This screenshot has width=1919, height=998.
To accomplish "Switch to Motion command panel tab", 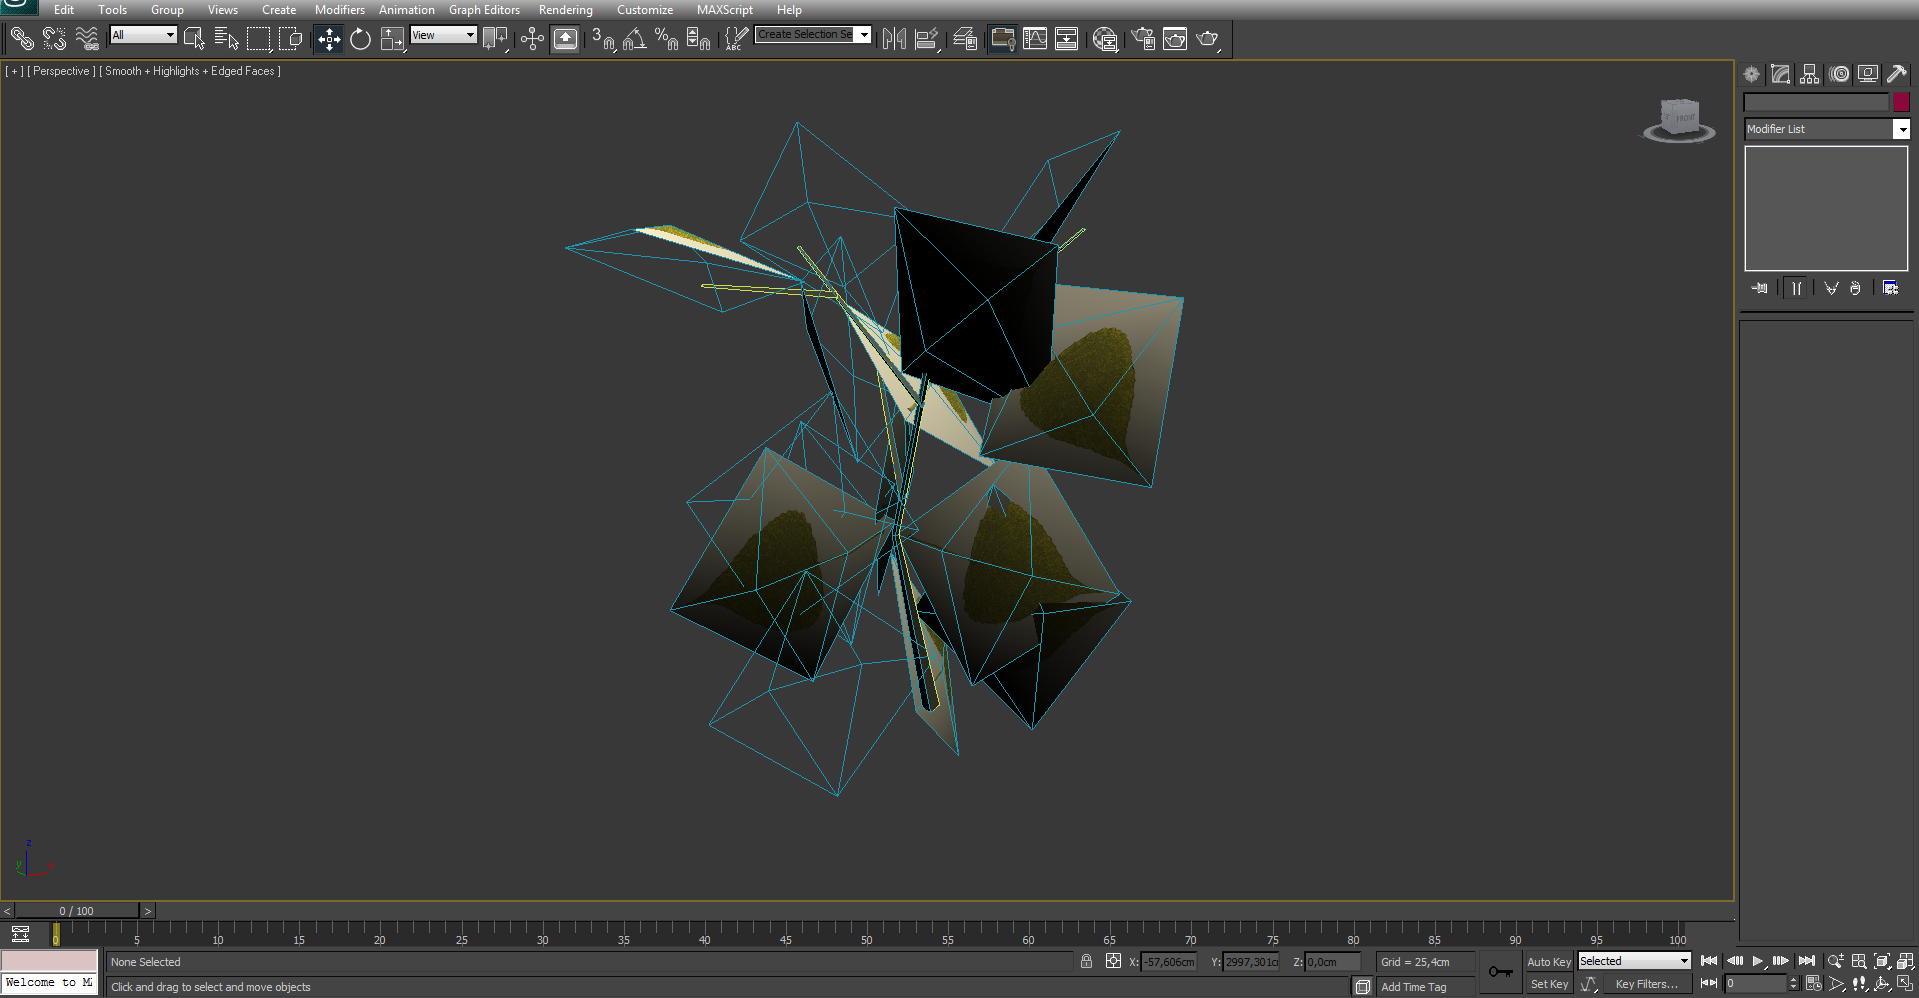I will 1839,74.
